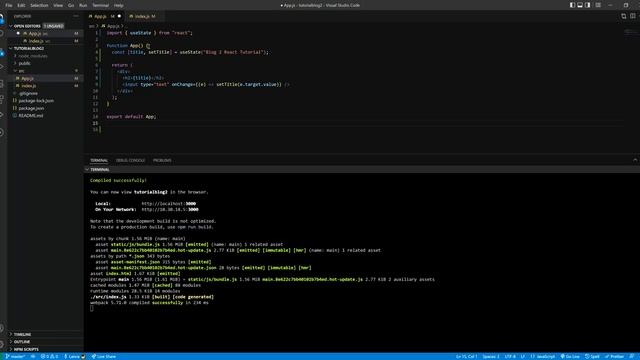Click Live Share in status bar
Viewport: 640px width, 360px height.
click(104, 356)
